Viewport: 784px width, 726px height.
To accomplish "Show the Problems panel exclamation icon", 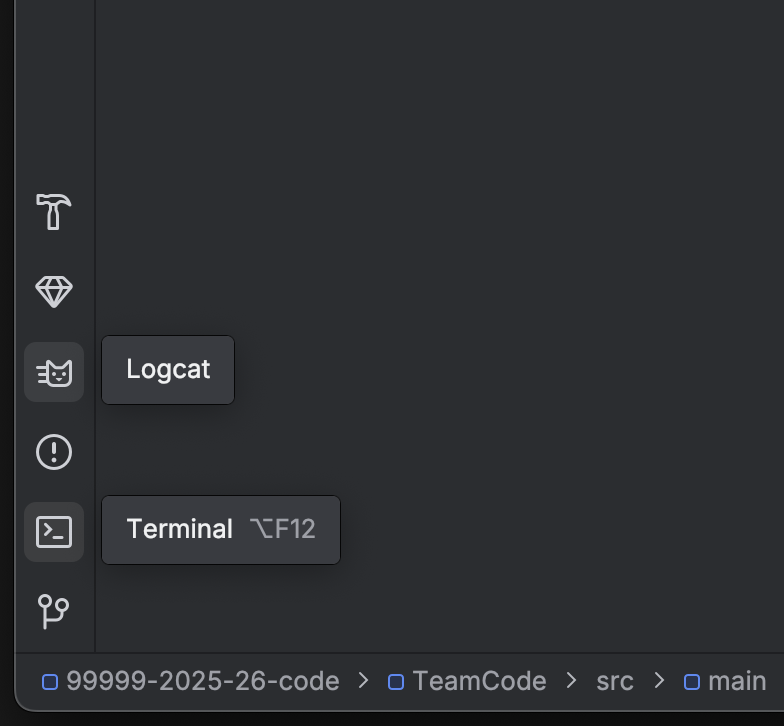I will (54, 452).
